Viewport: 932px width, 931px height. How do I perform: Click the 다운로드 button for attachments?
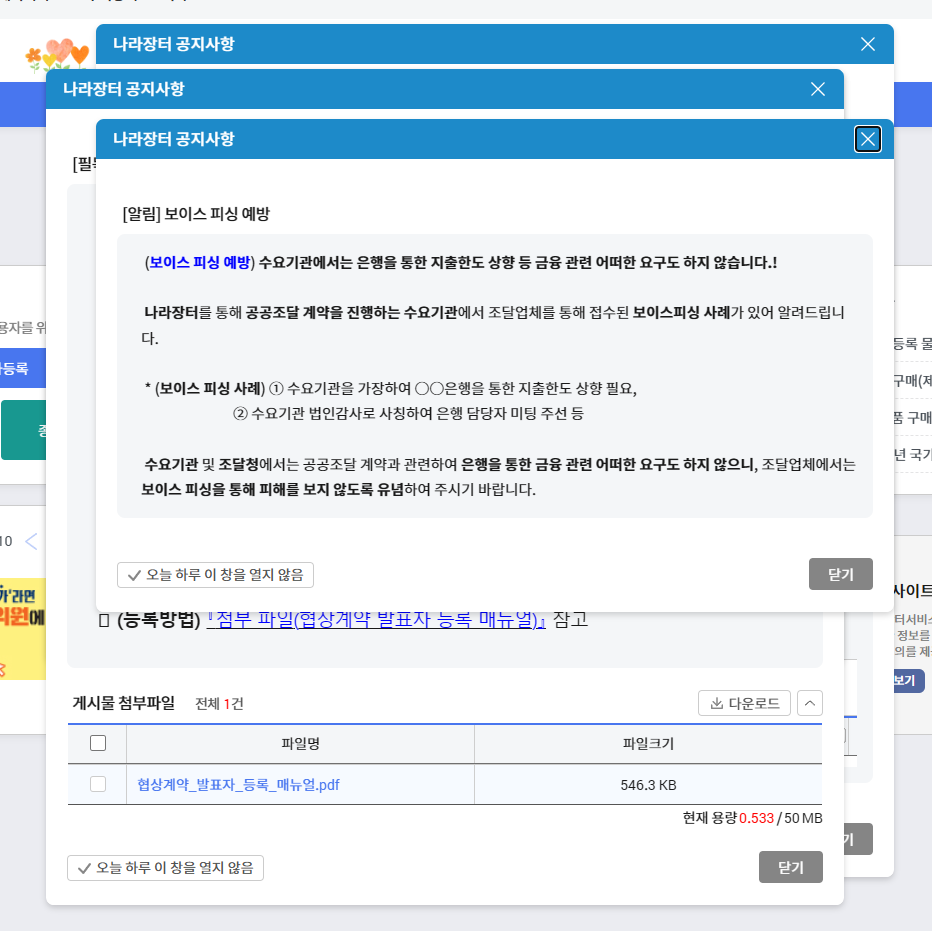[744, 703]
